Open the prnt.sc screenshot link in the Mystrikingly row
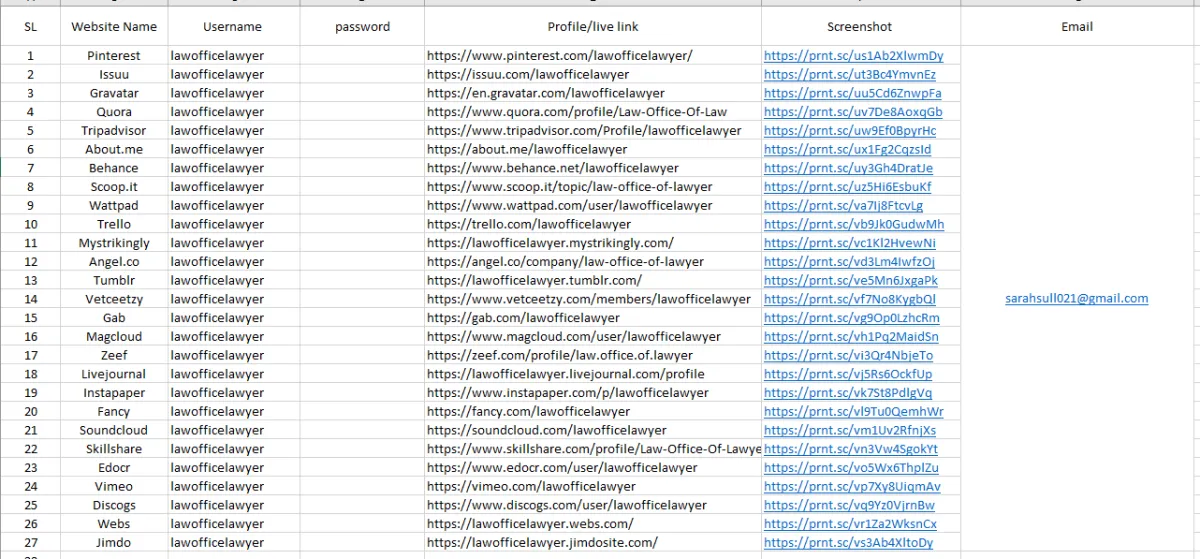This screenshot has width=1200, height=559. pyautogui.click(x=850, y=243)
